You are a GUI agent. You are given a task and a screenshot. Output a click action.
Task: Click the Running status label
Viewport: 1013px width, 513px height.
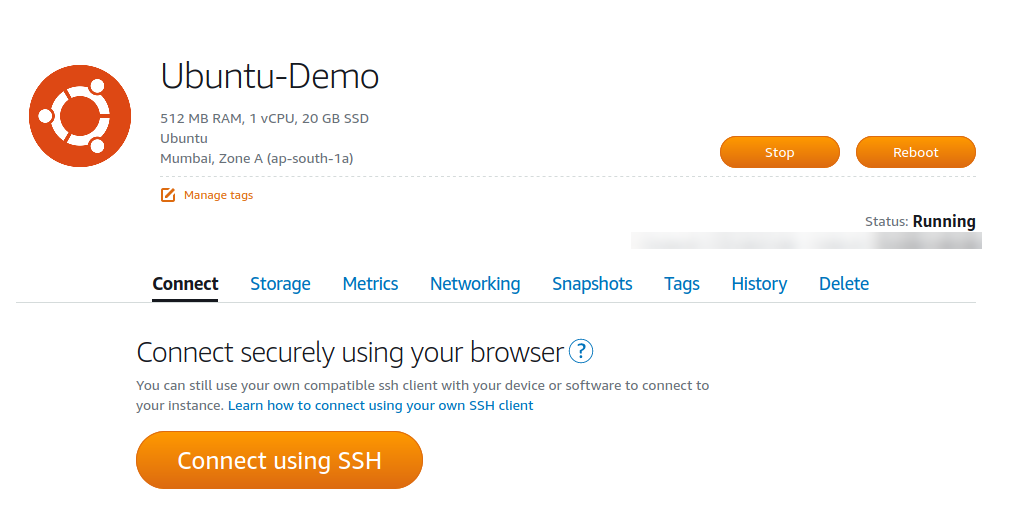pyautogui.click(x=944, y=222)
